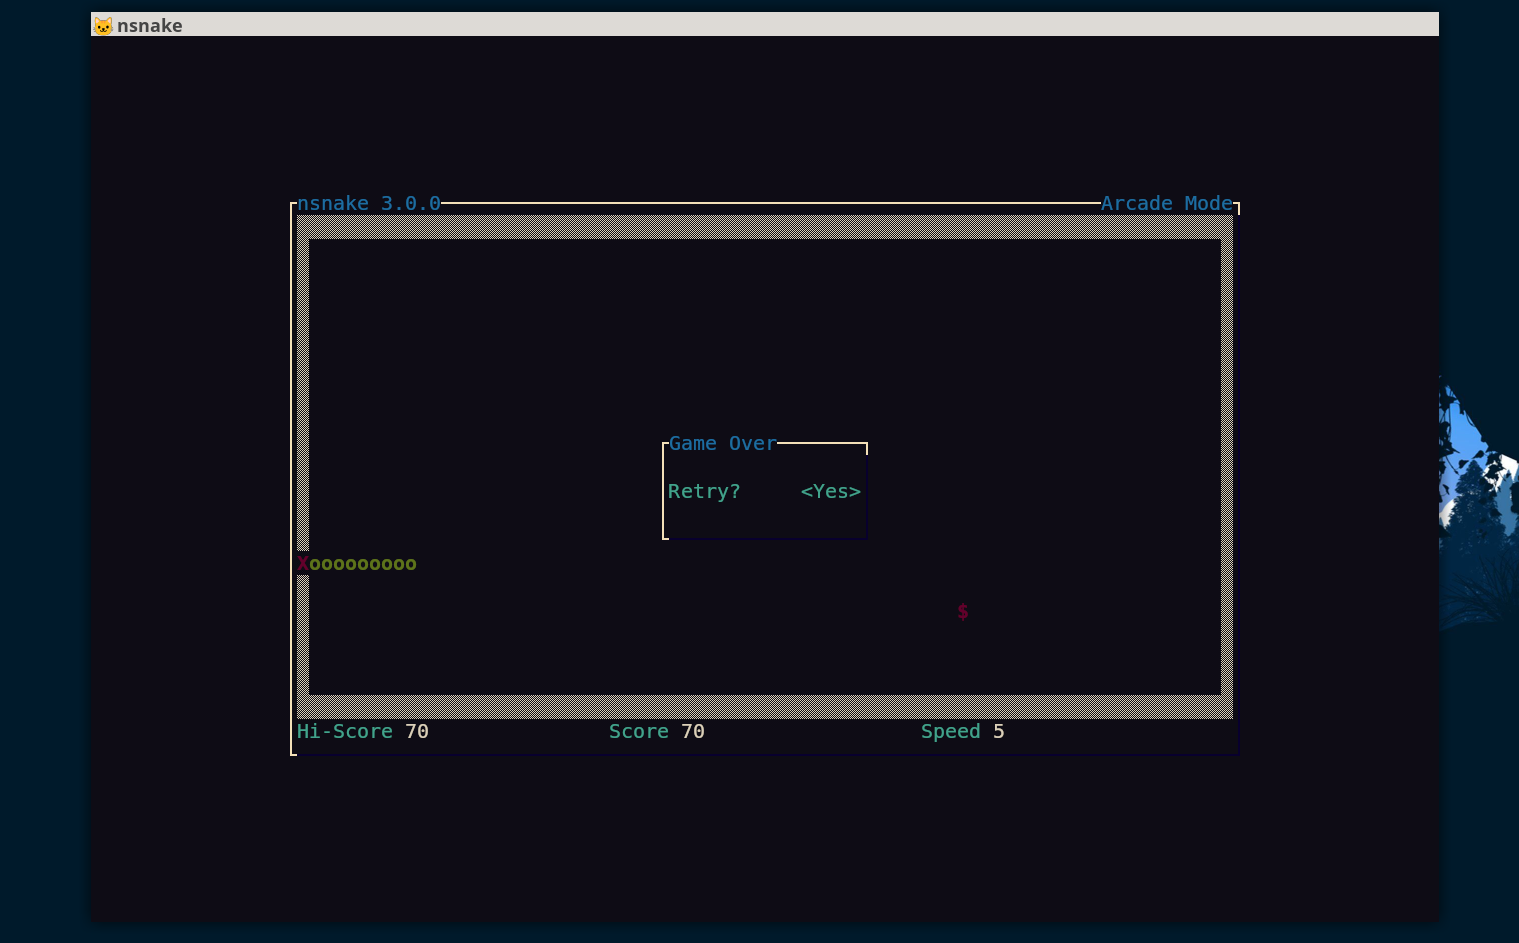Click the red X snake head
This screenshot has height=943, width=1519.
coord(303,564)
